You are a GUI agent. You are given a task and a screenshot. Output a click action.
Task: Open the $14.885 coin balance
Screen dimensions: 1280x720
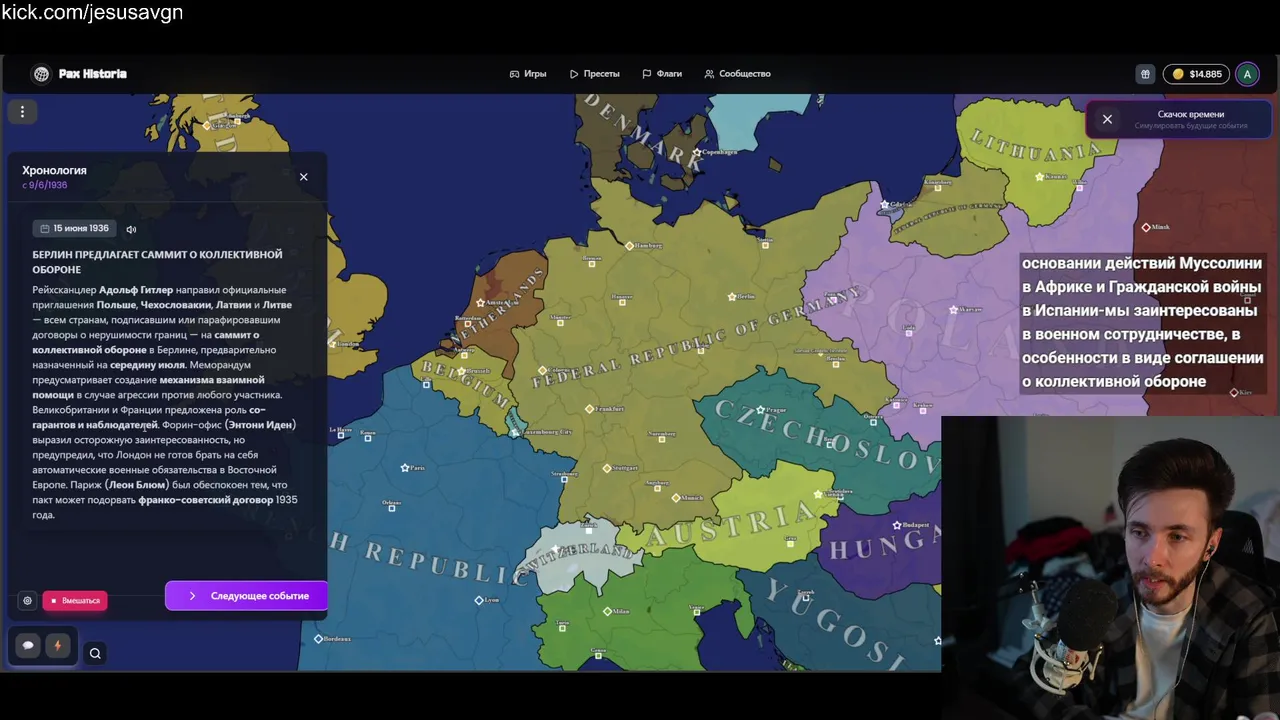tap(1196, 74)
